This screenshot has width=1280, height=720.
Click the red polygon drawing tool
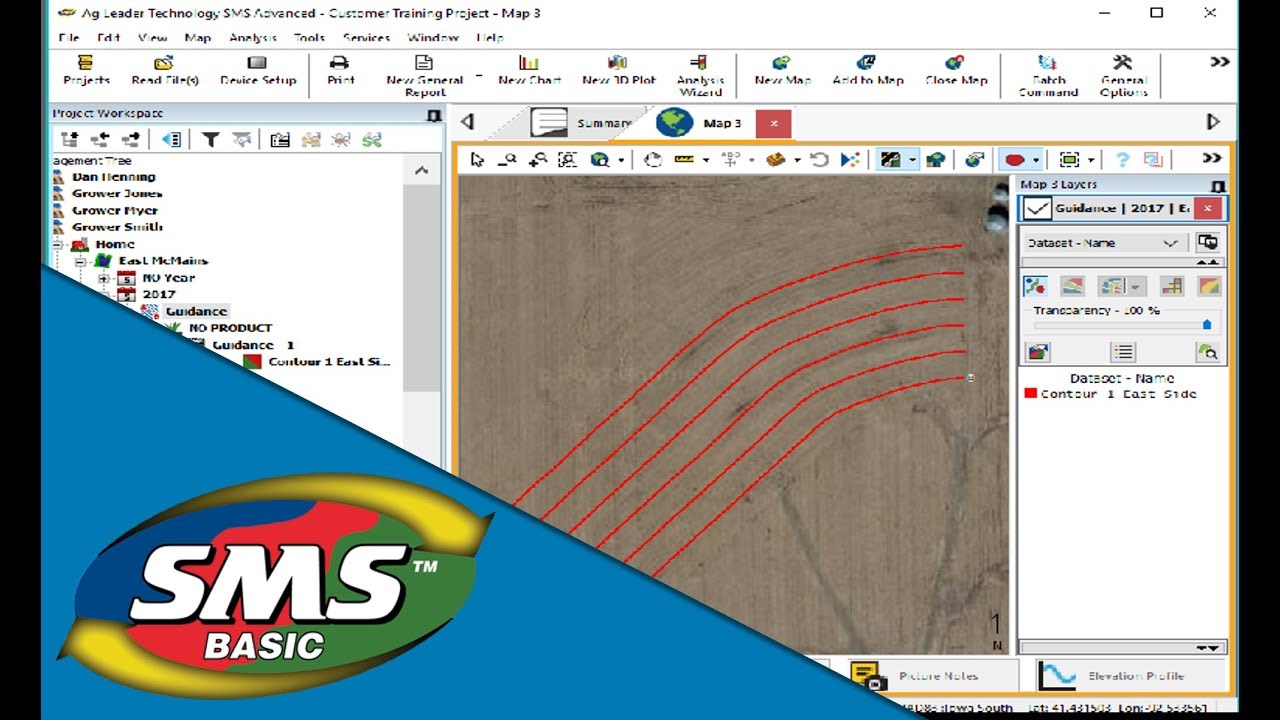[x=1015, y=160]
